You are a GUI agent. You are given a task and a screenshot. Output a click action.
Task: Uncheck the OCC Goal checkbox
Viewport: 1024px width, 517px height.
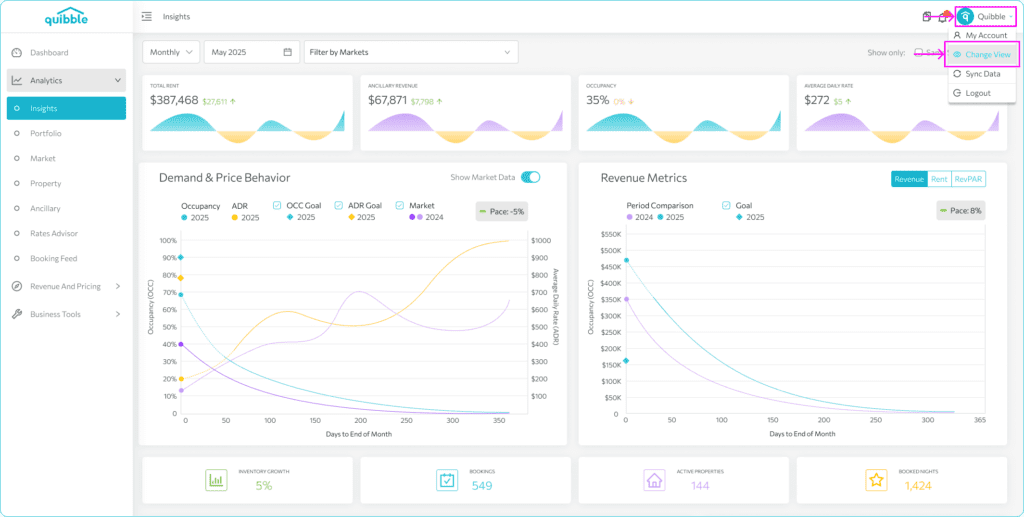click(x=277, y=205)
